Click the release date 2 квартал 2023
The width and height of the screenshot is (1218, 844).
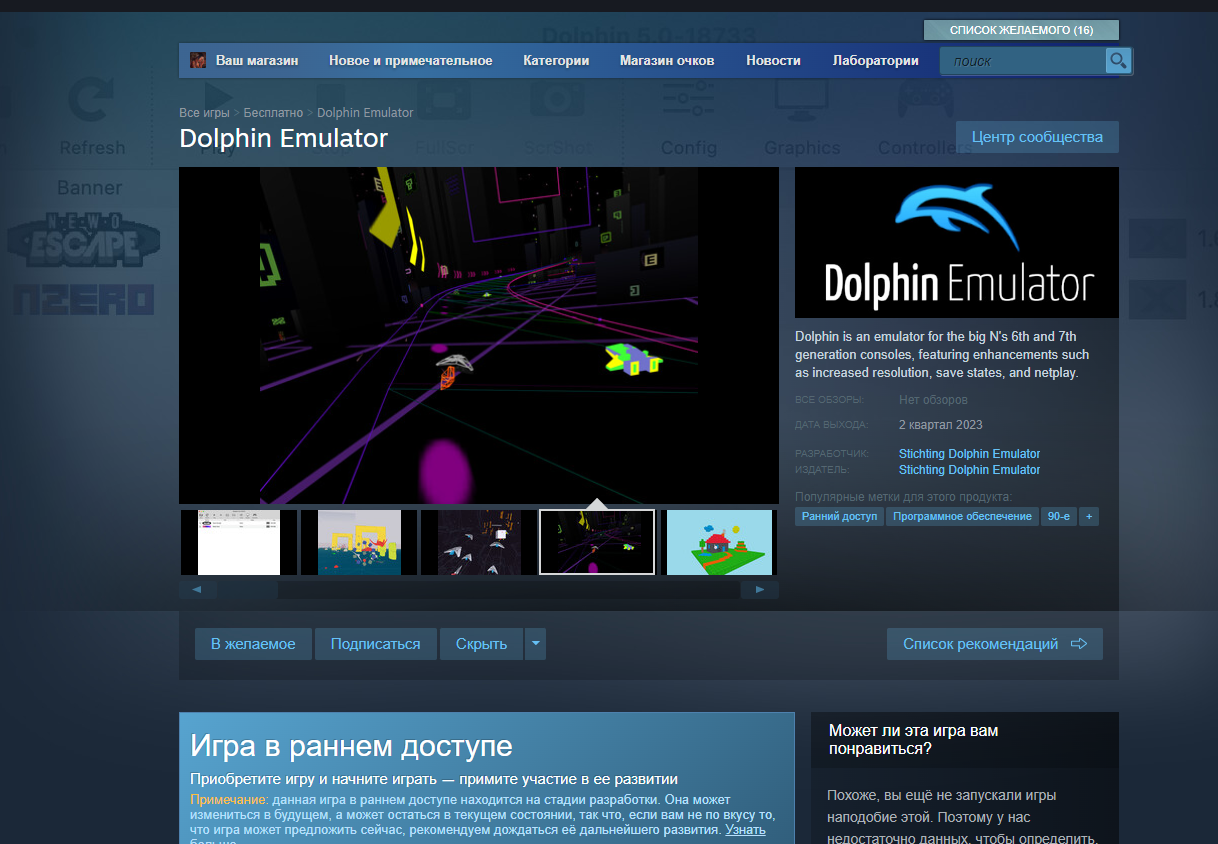[x=941, y=425]
